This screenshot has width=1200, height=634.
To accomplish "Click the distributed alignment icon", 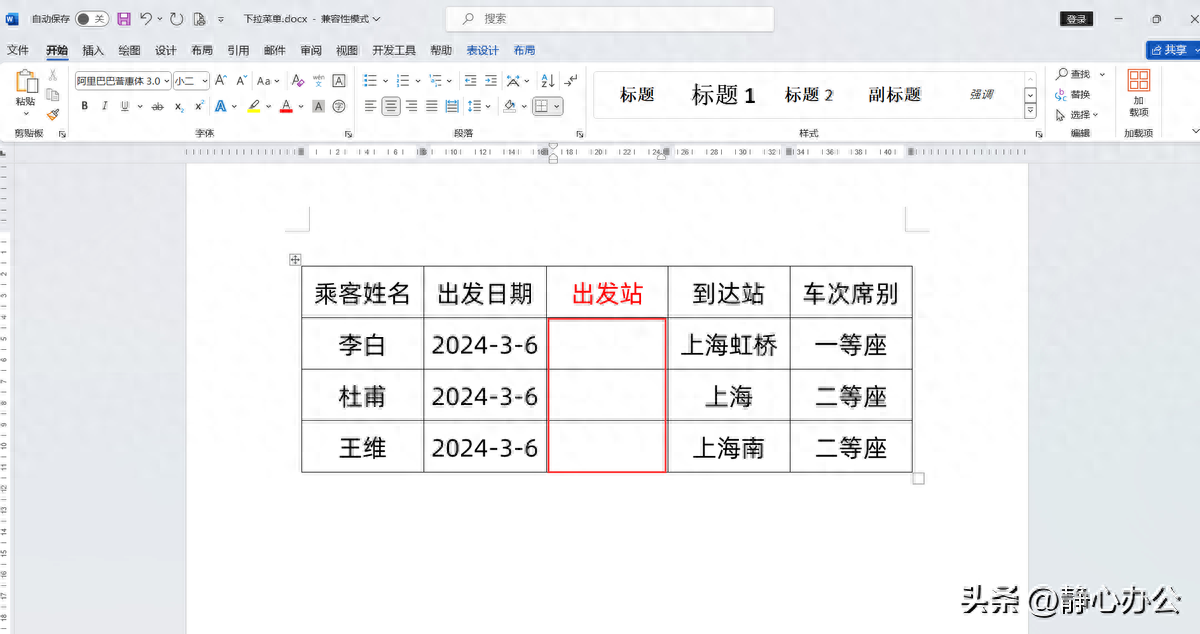I will pyautogui.click(x=452, y=106).
